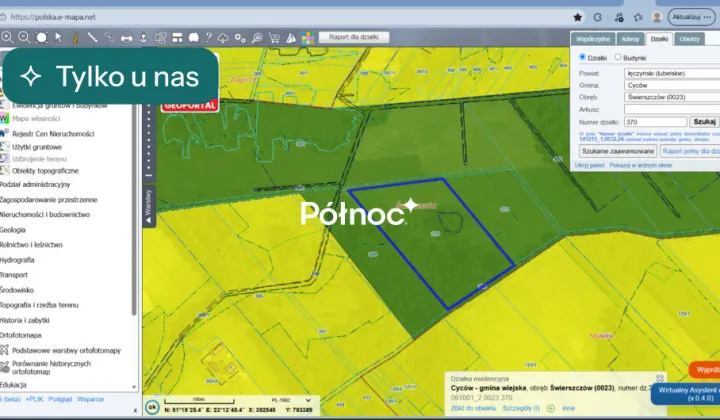Click the dotted vertical map zoom slider
This screenshot has width=720, height=420.
[x=148, y=141]
